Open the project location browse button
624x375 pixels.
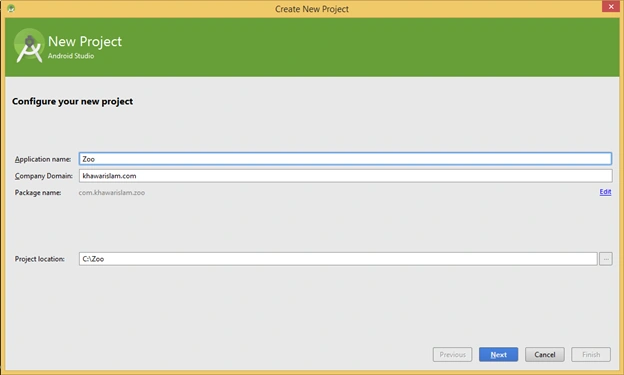point(606,259)
